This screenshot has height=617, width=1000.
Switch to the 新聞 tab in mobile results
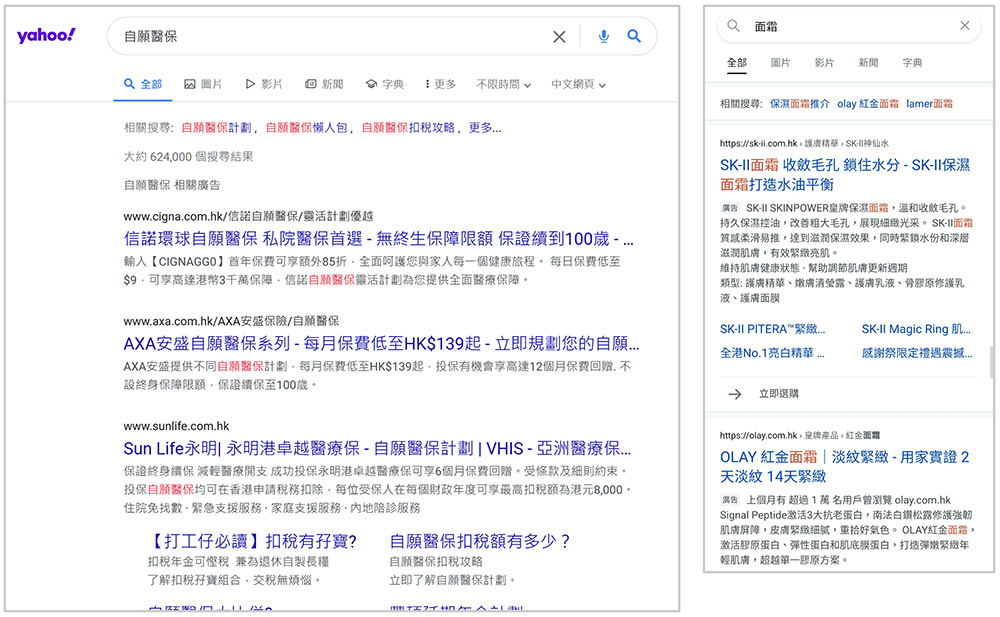pos(868,63)
